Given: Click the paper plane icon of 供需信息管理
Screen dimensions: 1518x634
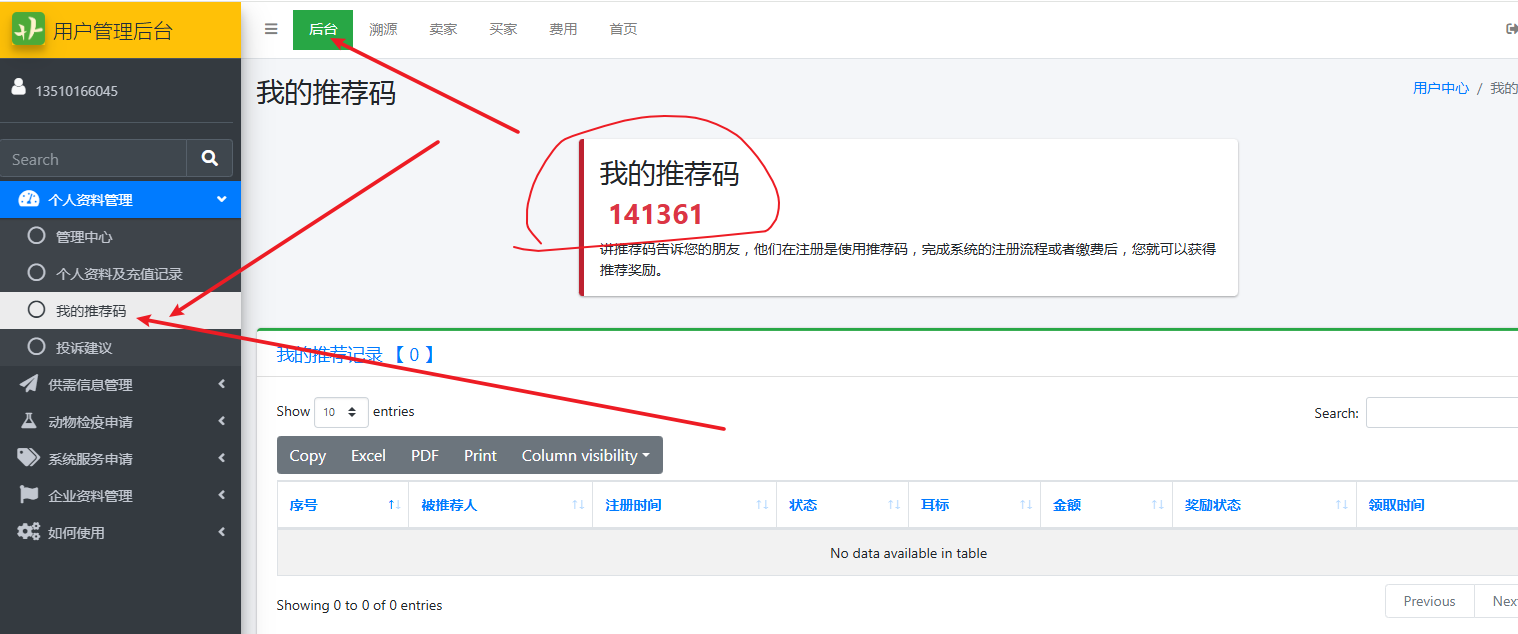Looking at the screenshot, I should [29, 384].
